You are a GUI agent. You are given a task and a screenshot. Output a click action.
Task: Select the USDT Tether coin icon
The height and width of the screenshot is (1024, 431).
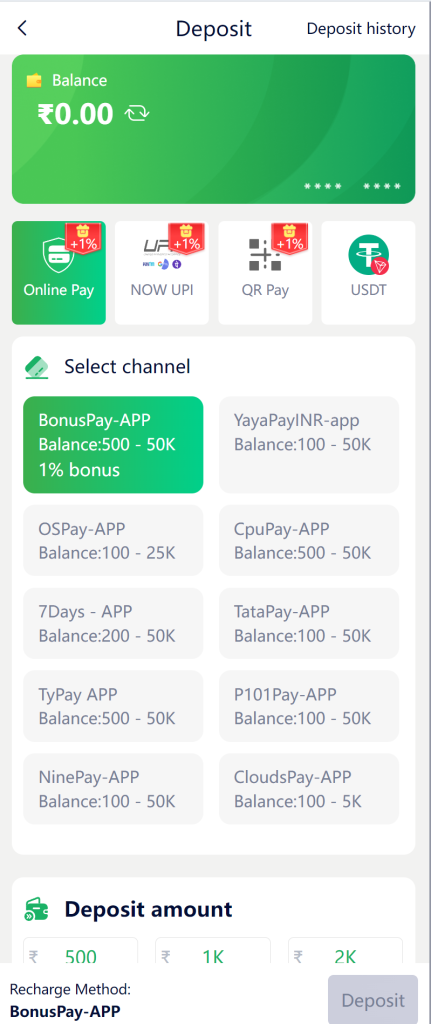pos(369,255)
